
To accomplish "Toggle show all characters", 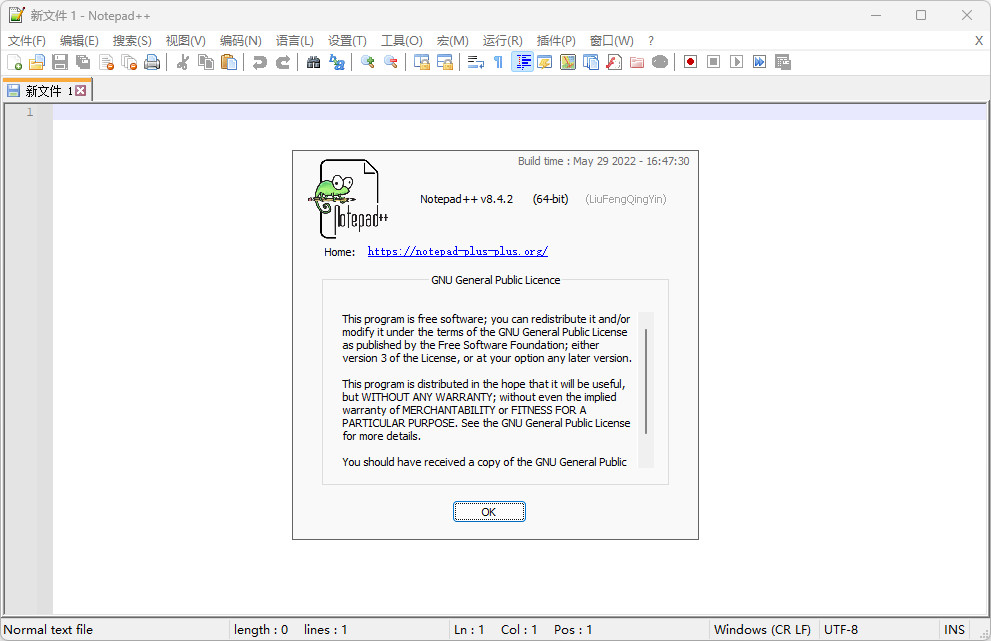I will (x=498, y=61).
